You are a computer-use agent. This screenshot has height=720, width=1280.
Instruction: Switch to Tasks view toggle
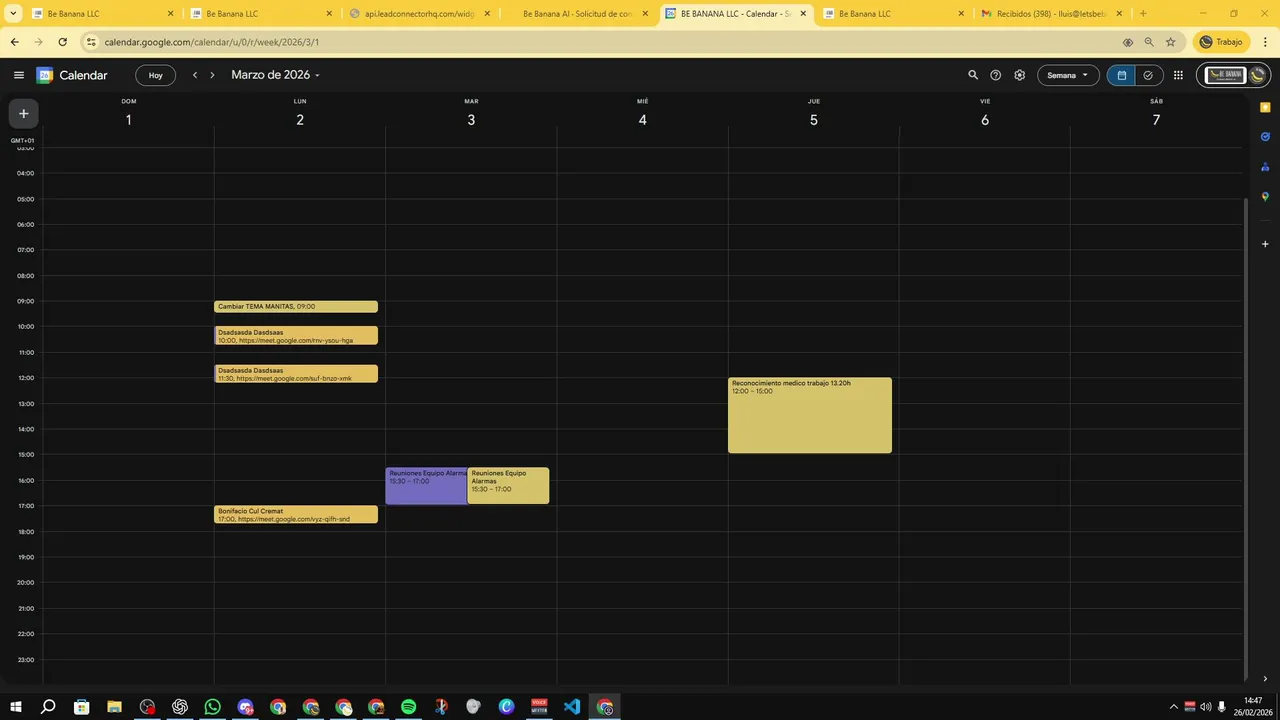1148,75
